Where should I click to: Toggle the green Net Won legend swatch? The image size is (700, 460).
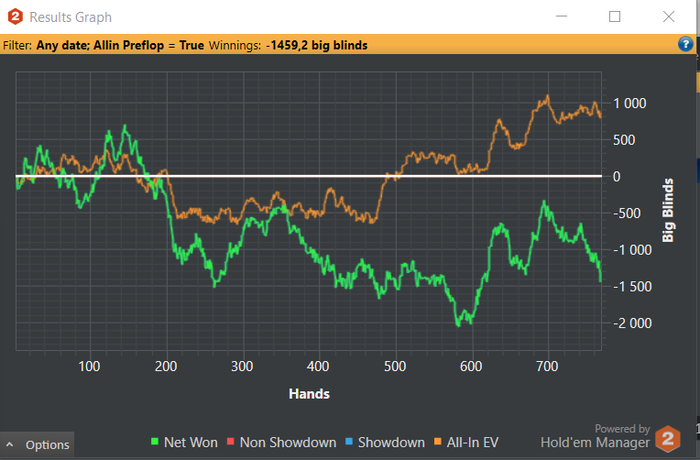[155, 442]
